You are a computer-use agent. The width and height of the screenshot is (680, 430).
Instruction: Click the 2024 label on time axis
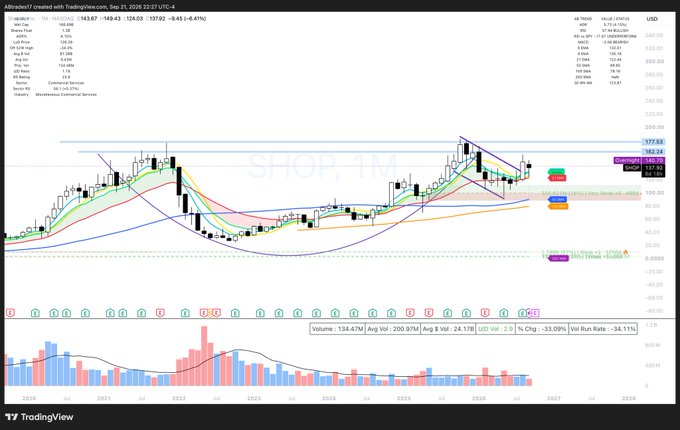(x=329, y=398)
